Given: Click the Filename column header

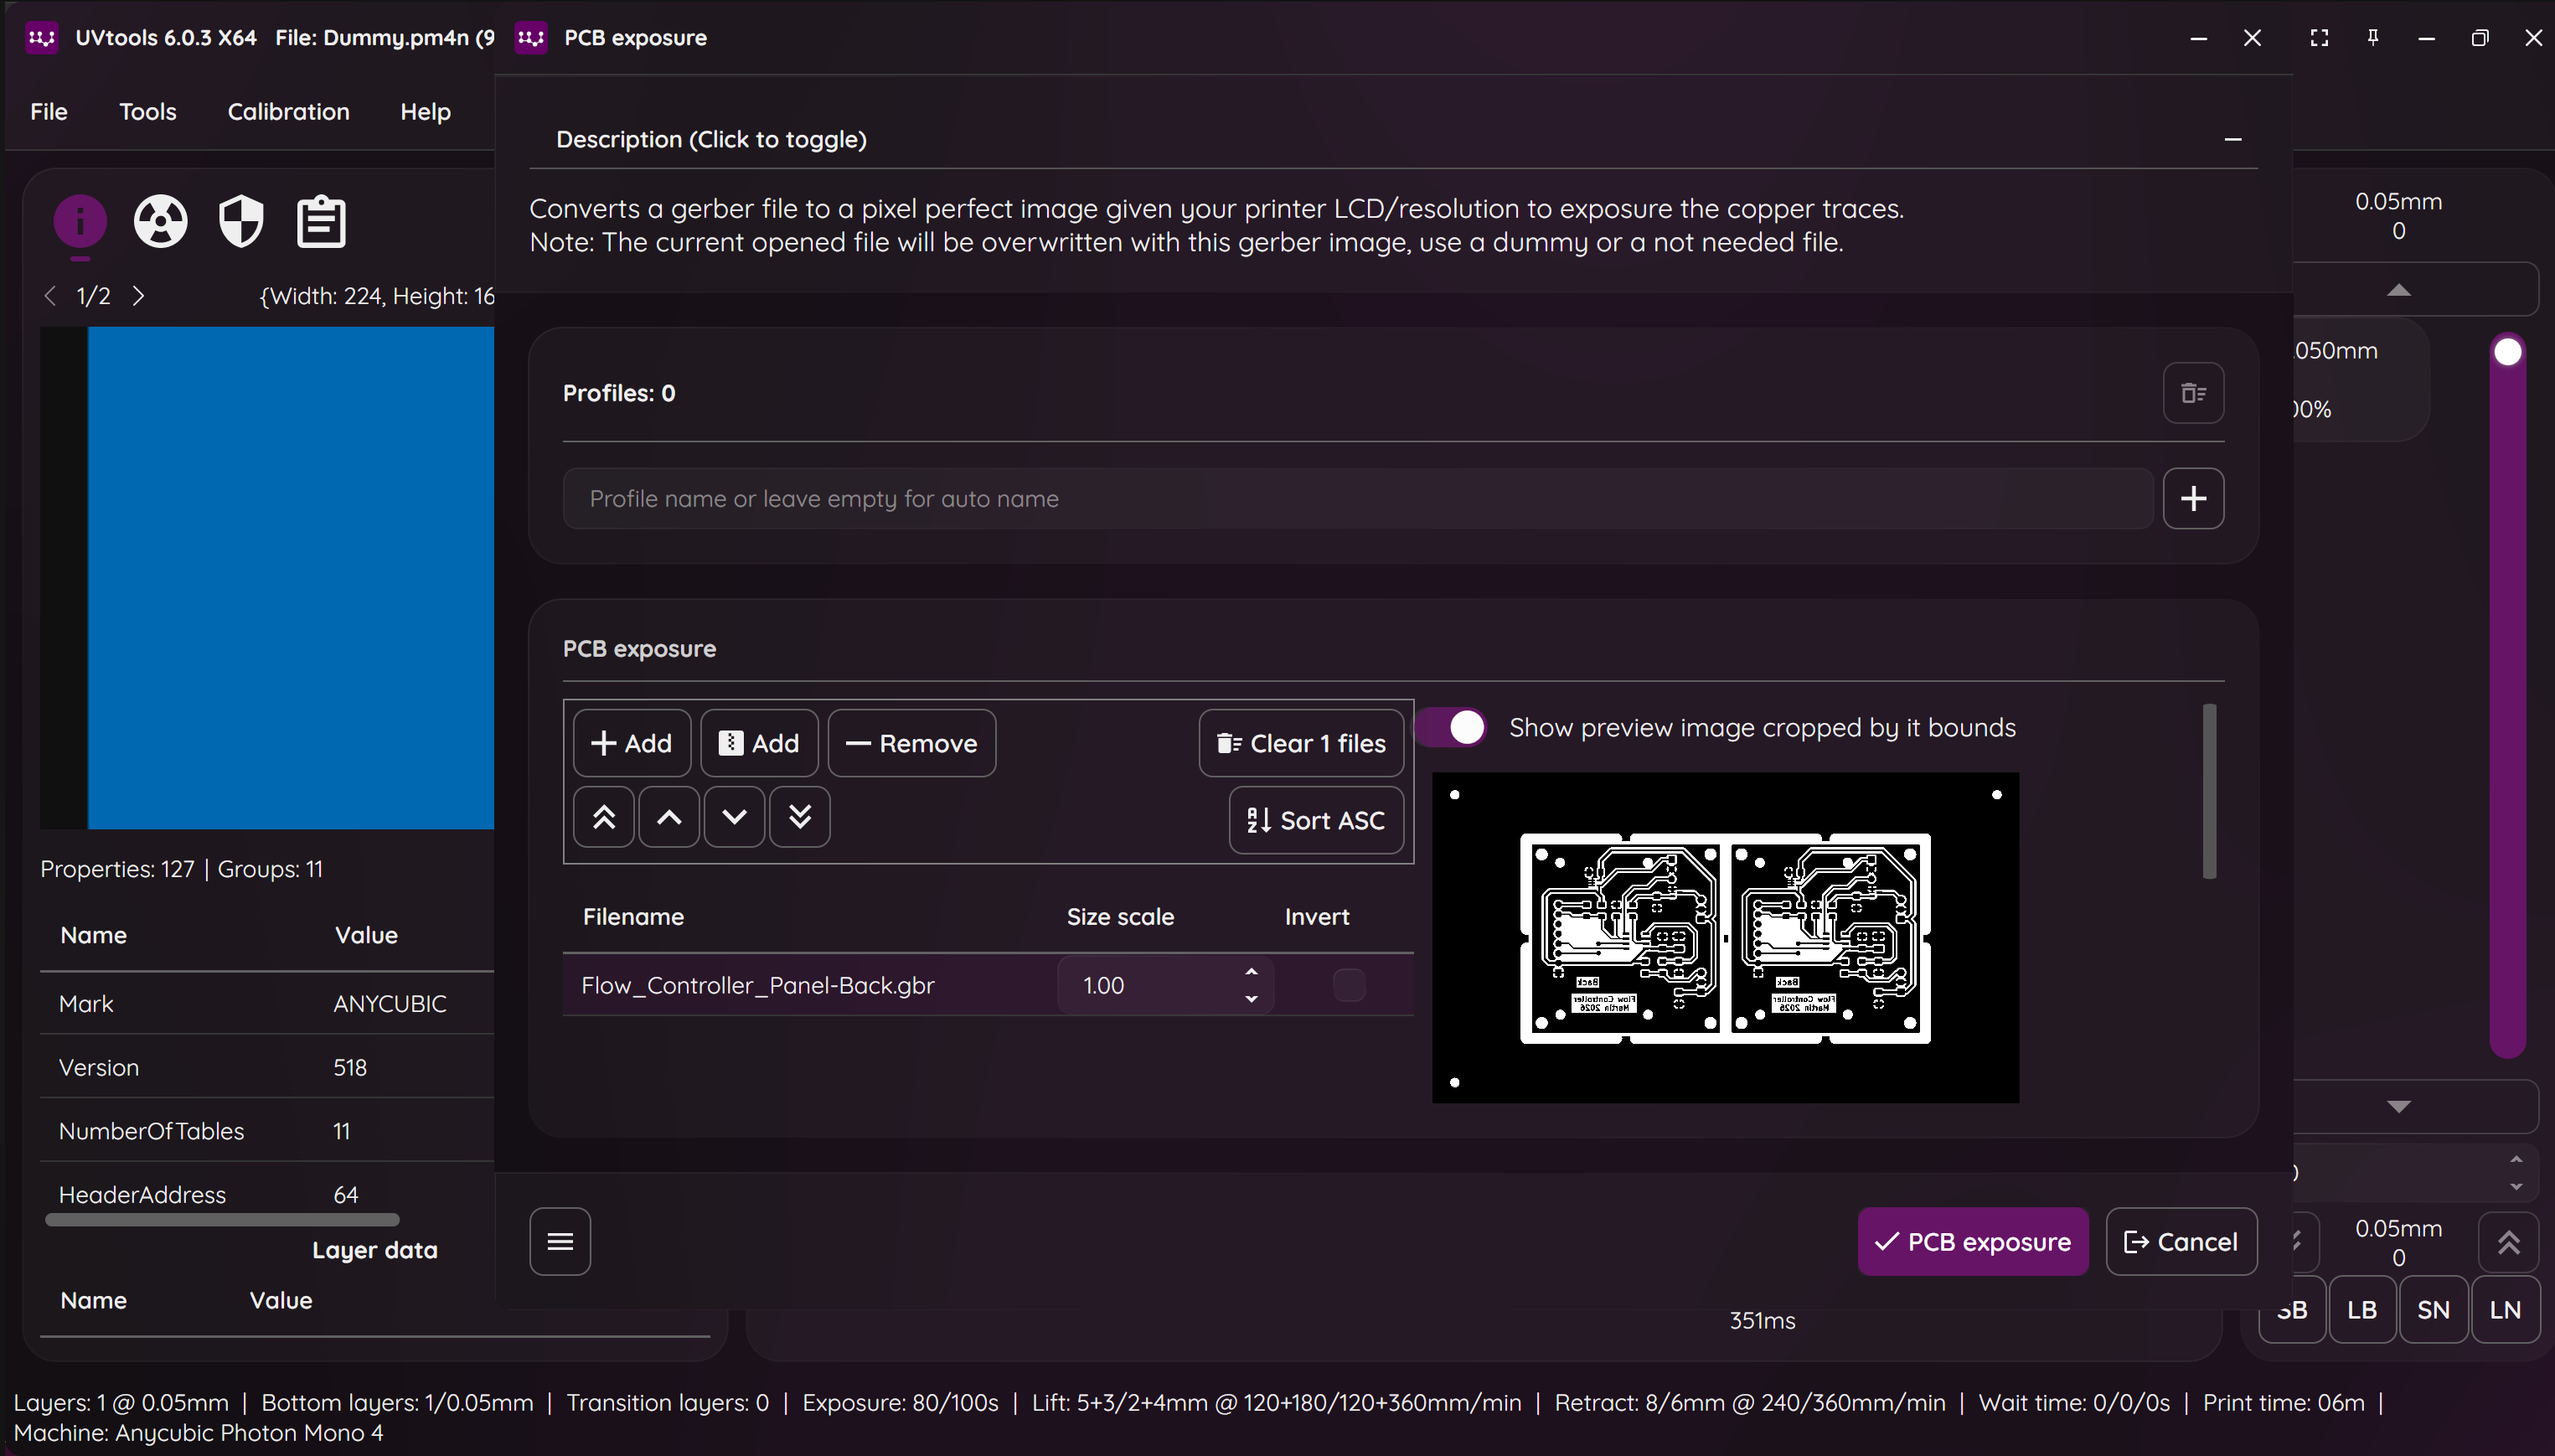Looking at the screenshot, I should click(633, 916).
